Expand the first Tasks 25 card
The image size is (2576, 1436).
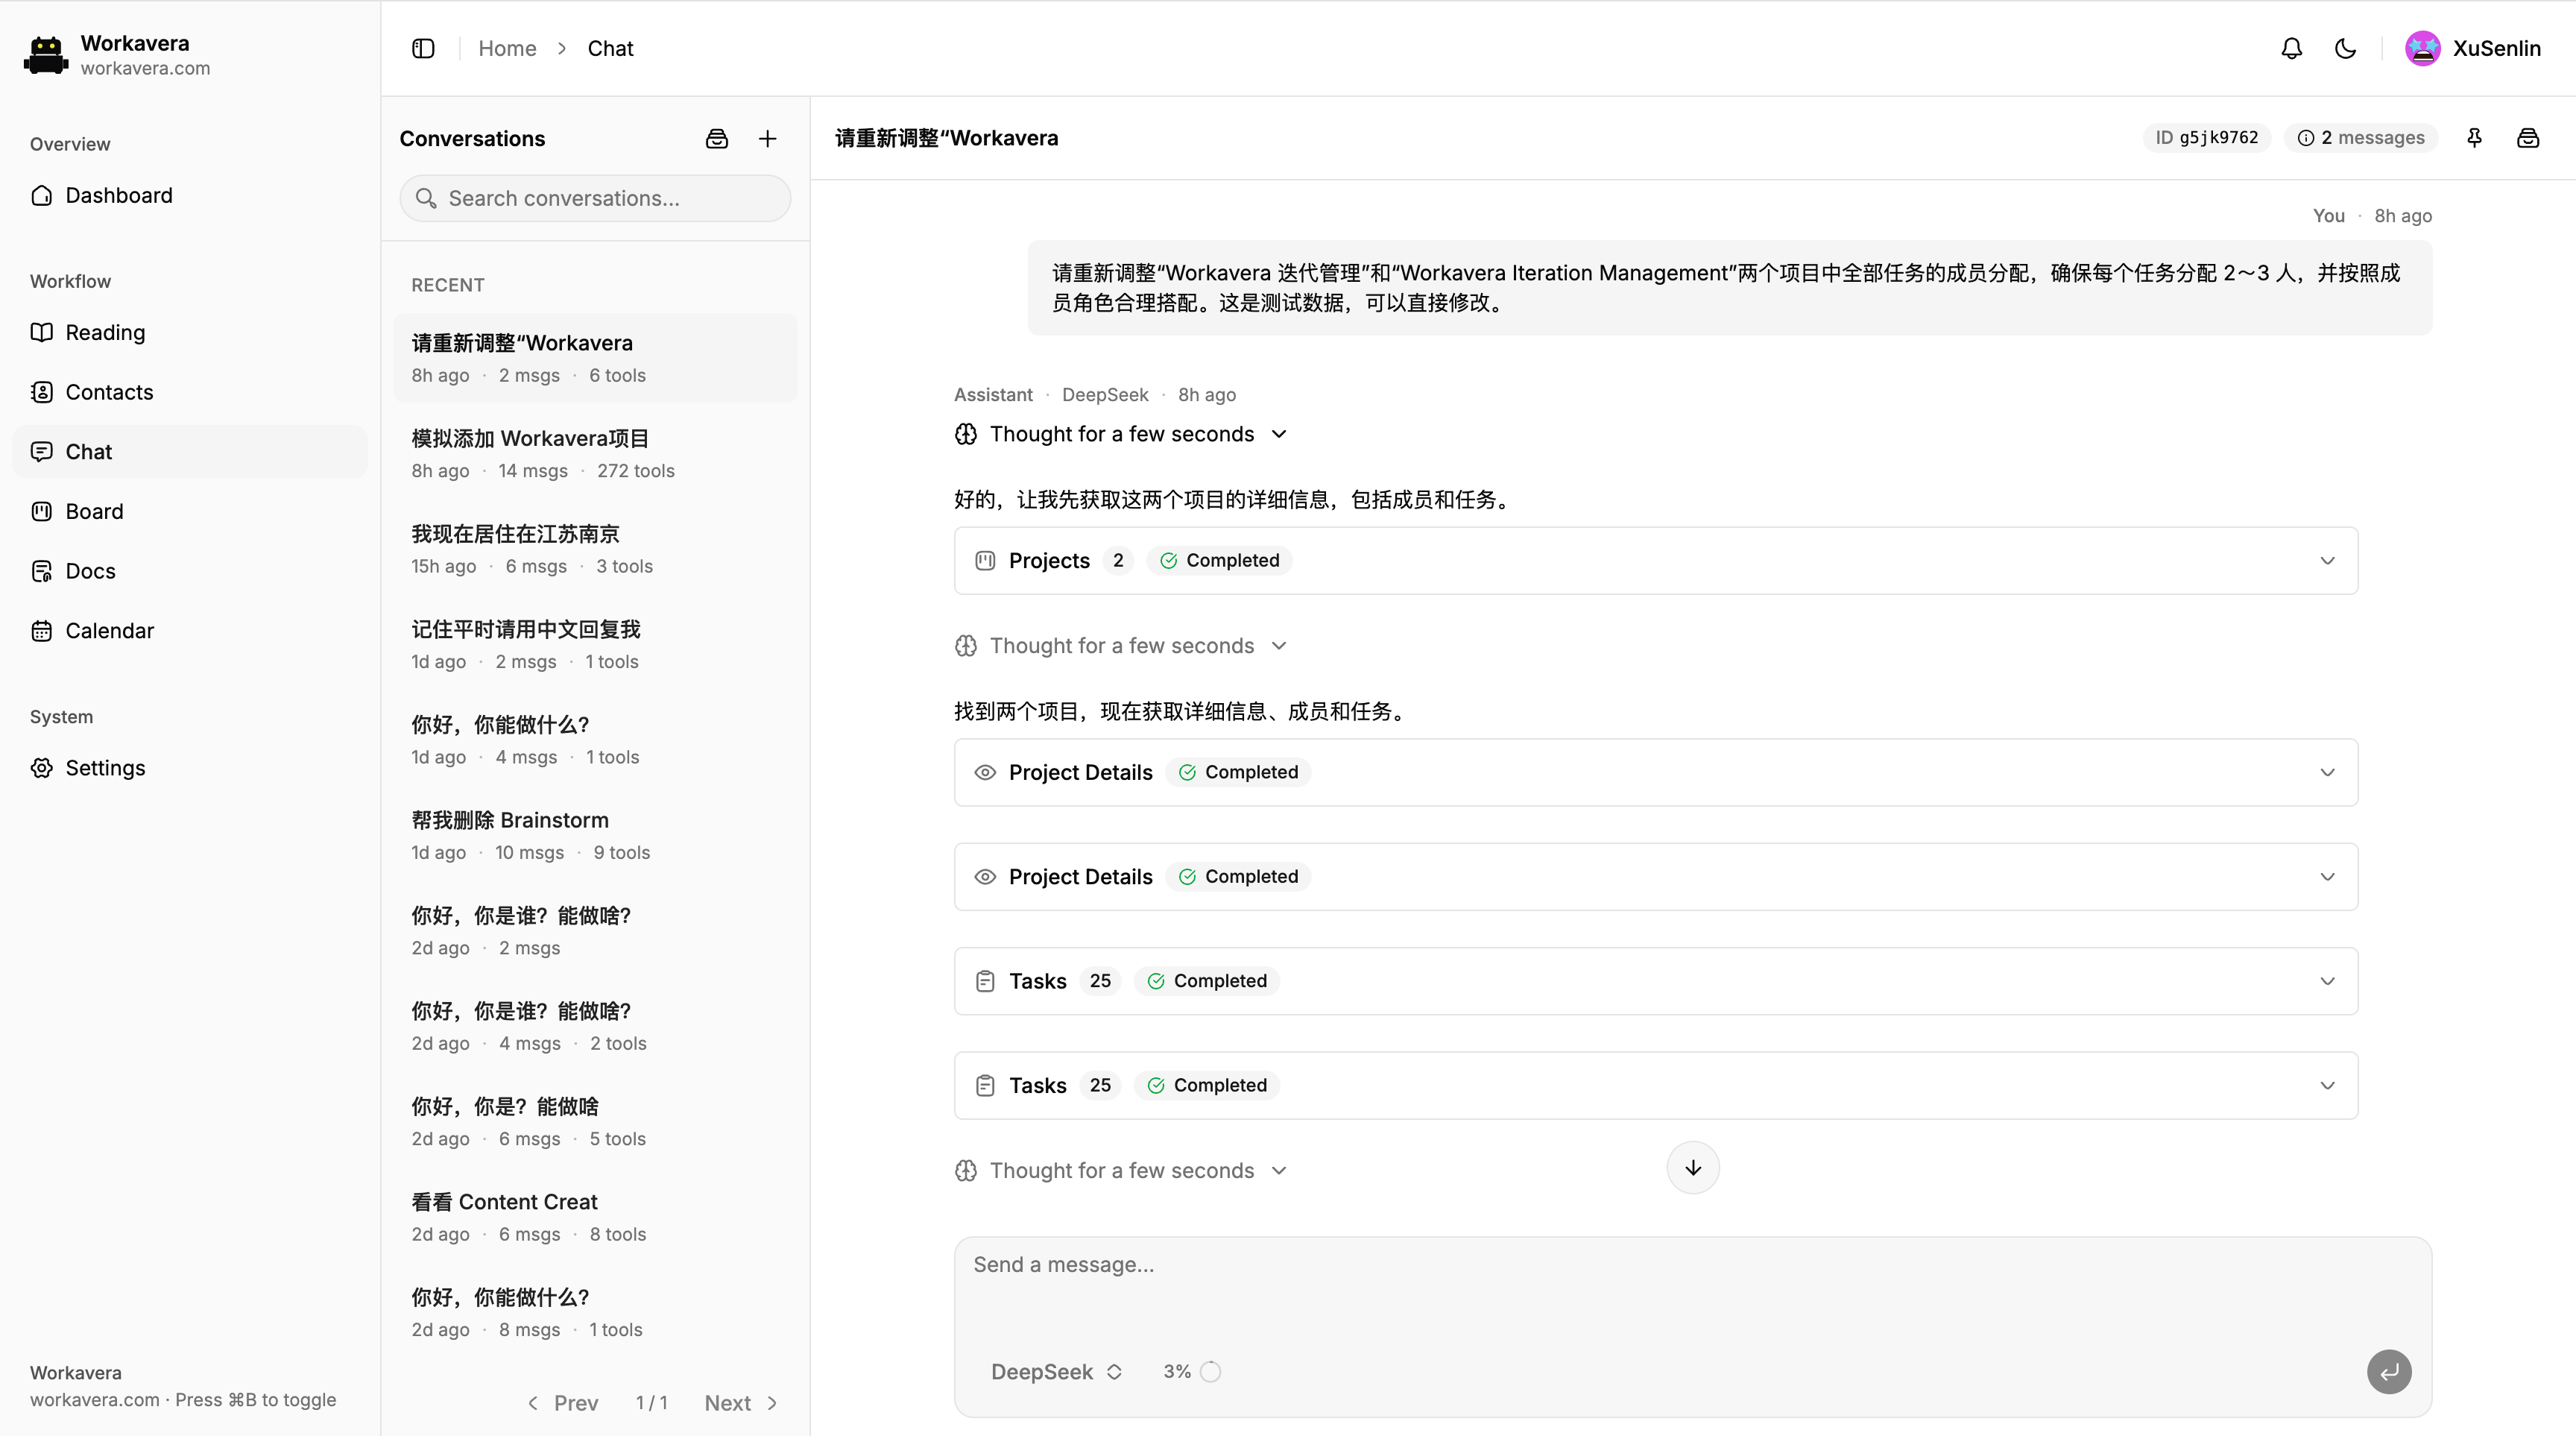click(1656, 981)
